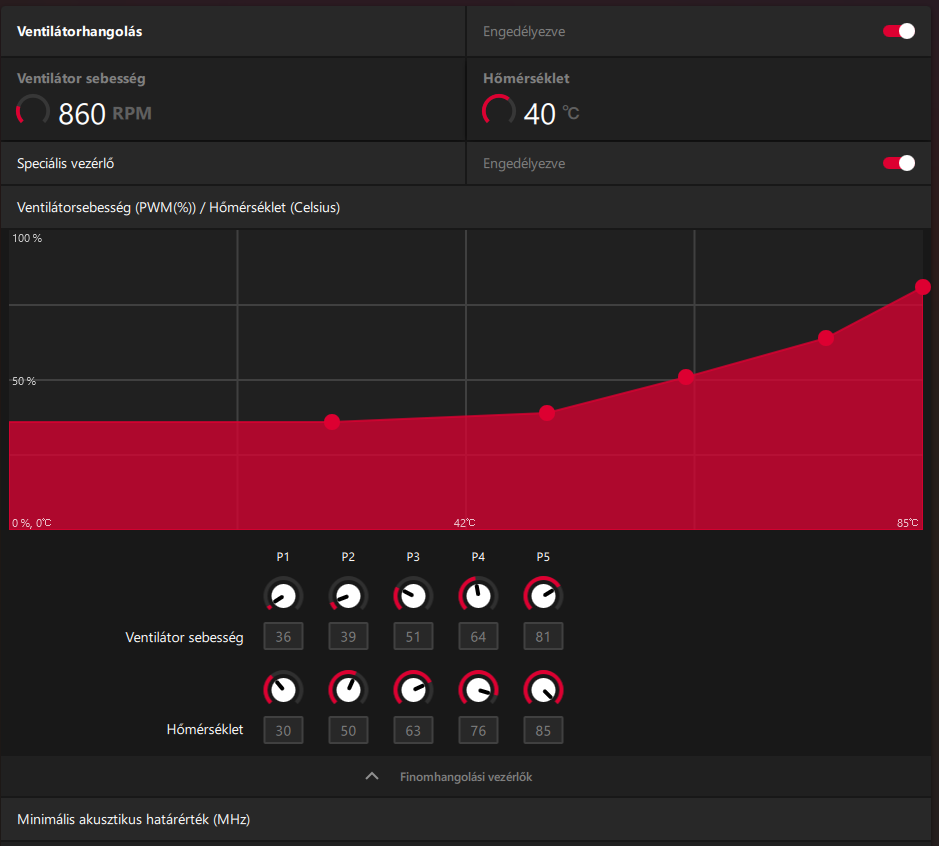
Task: Adjust the P4 temperature dial
Action: point(478,689)
